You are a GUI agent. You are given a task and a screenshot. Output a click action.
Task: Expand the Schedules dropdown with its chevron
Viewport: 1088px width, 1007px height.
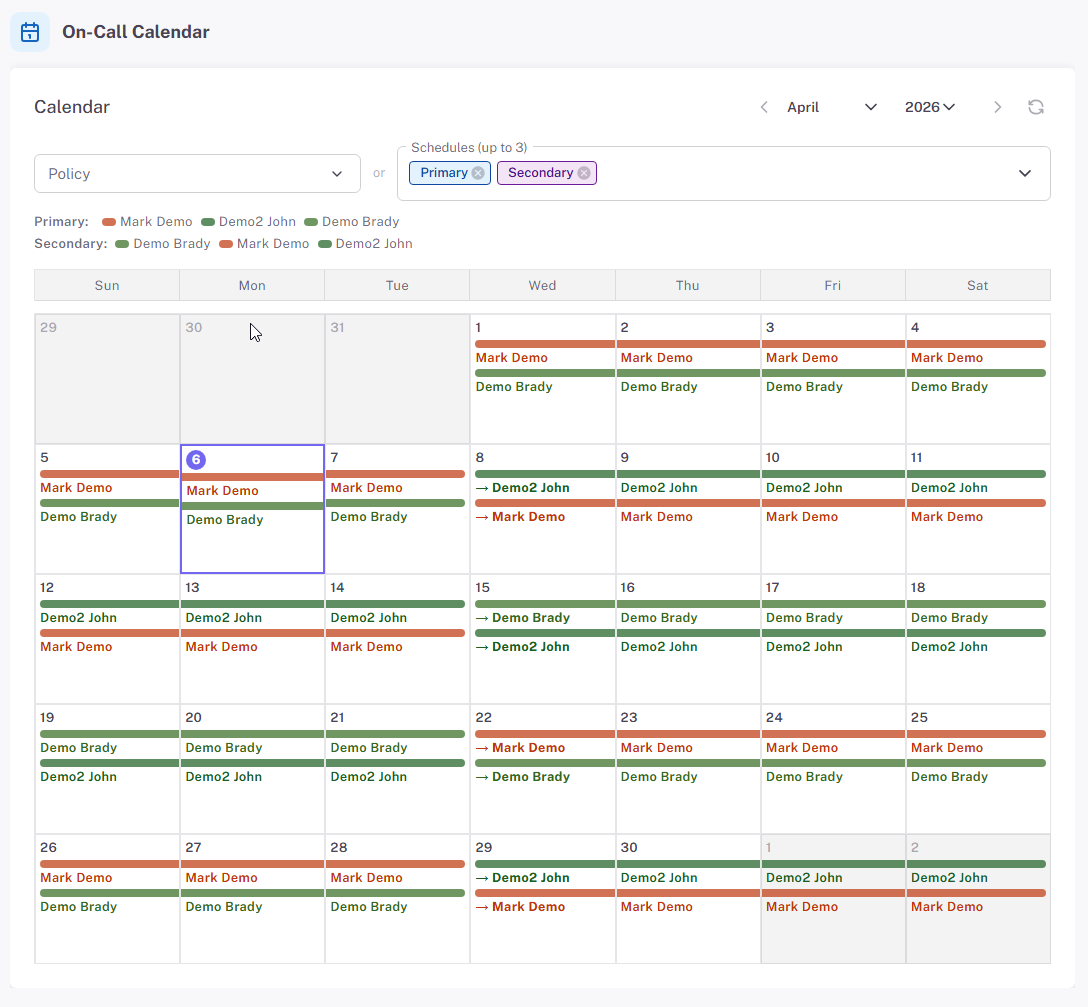coord(1024,173)
